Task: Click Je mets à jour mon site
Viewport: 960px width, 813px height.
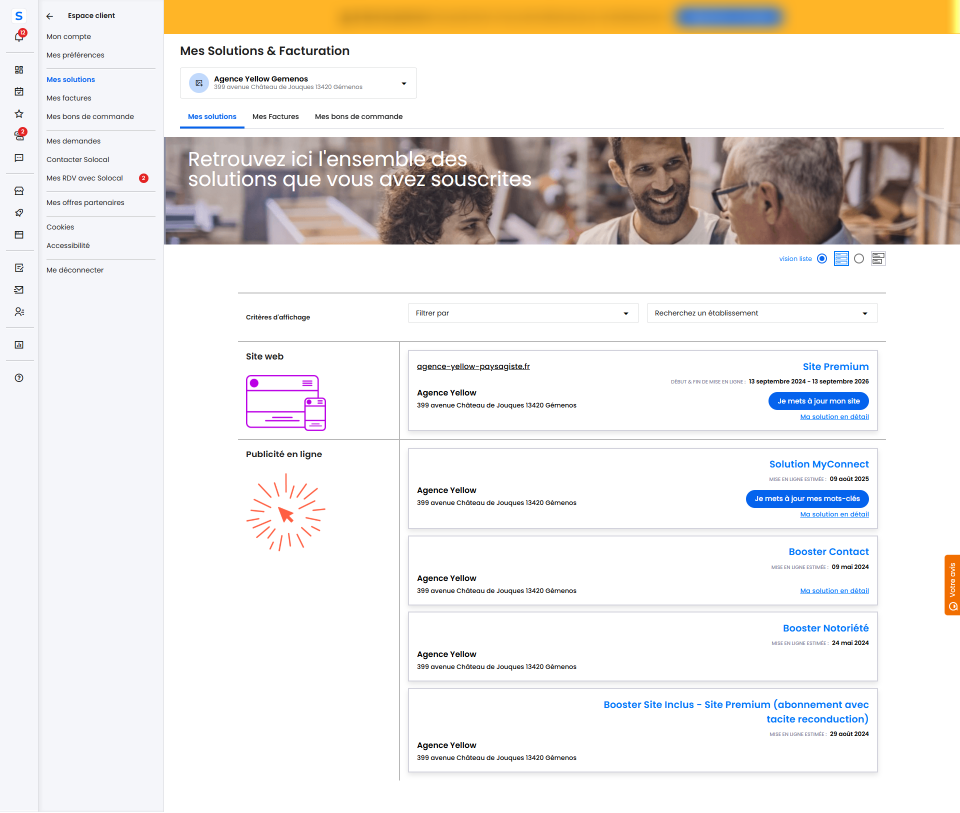Action: pyautogui.click(x=818, y=401)
